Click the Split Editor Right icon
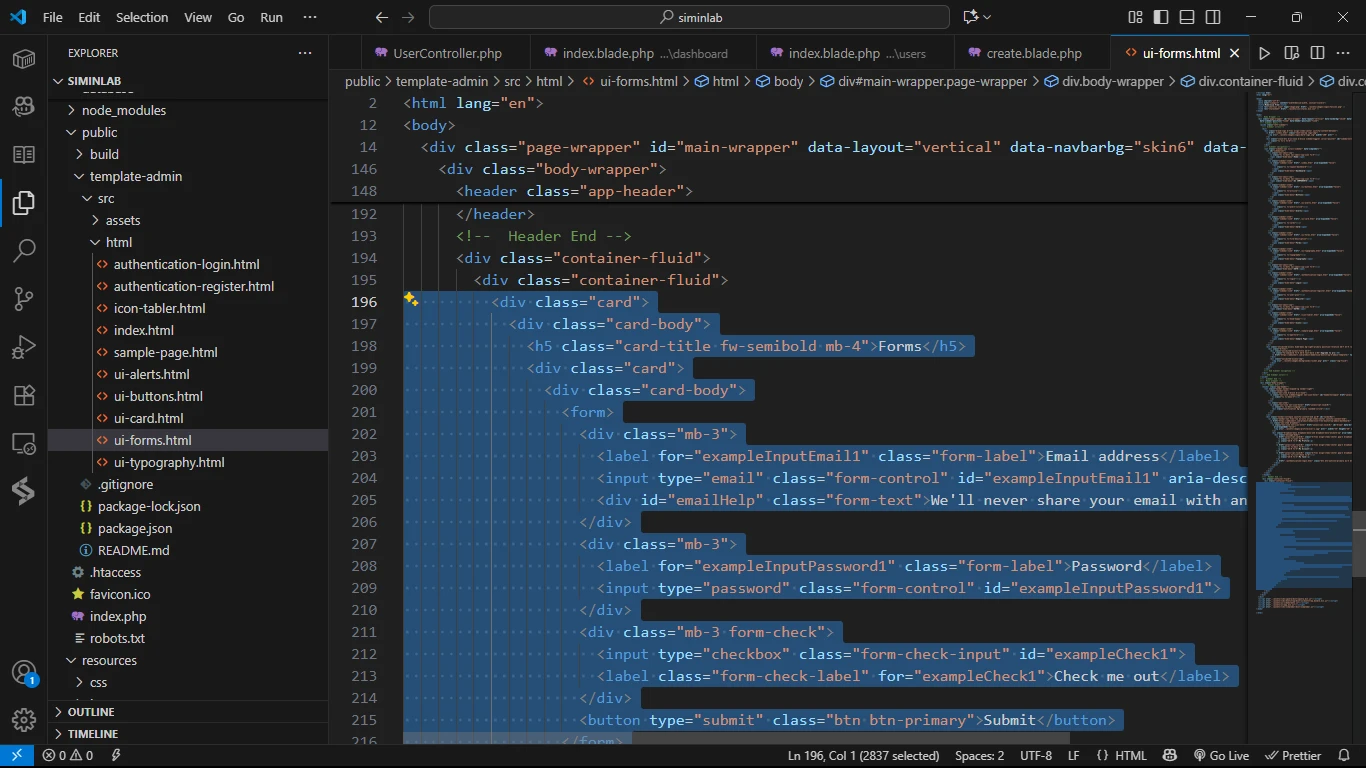The height and width of the screenshot is (768, 1366). point(1317,53)
